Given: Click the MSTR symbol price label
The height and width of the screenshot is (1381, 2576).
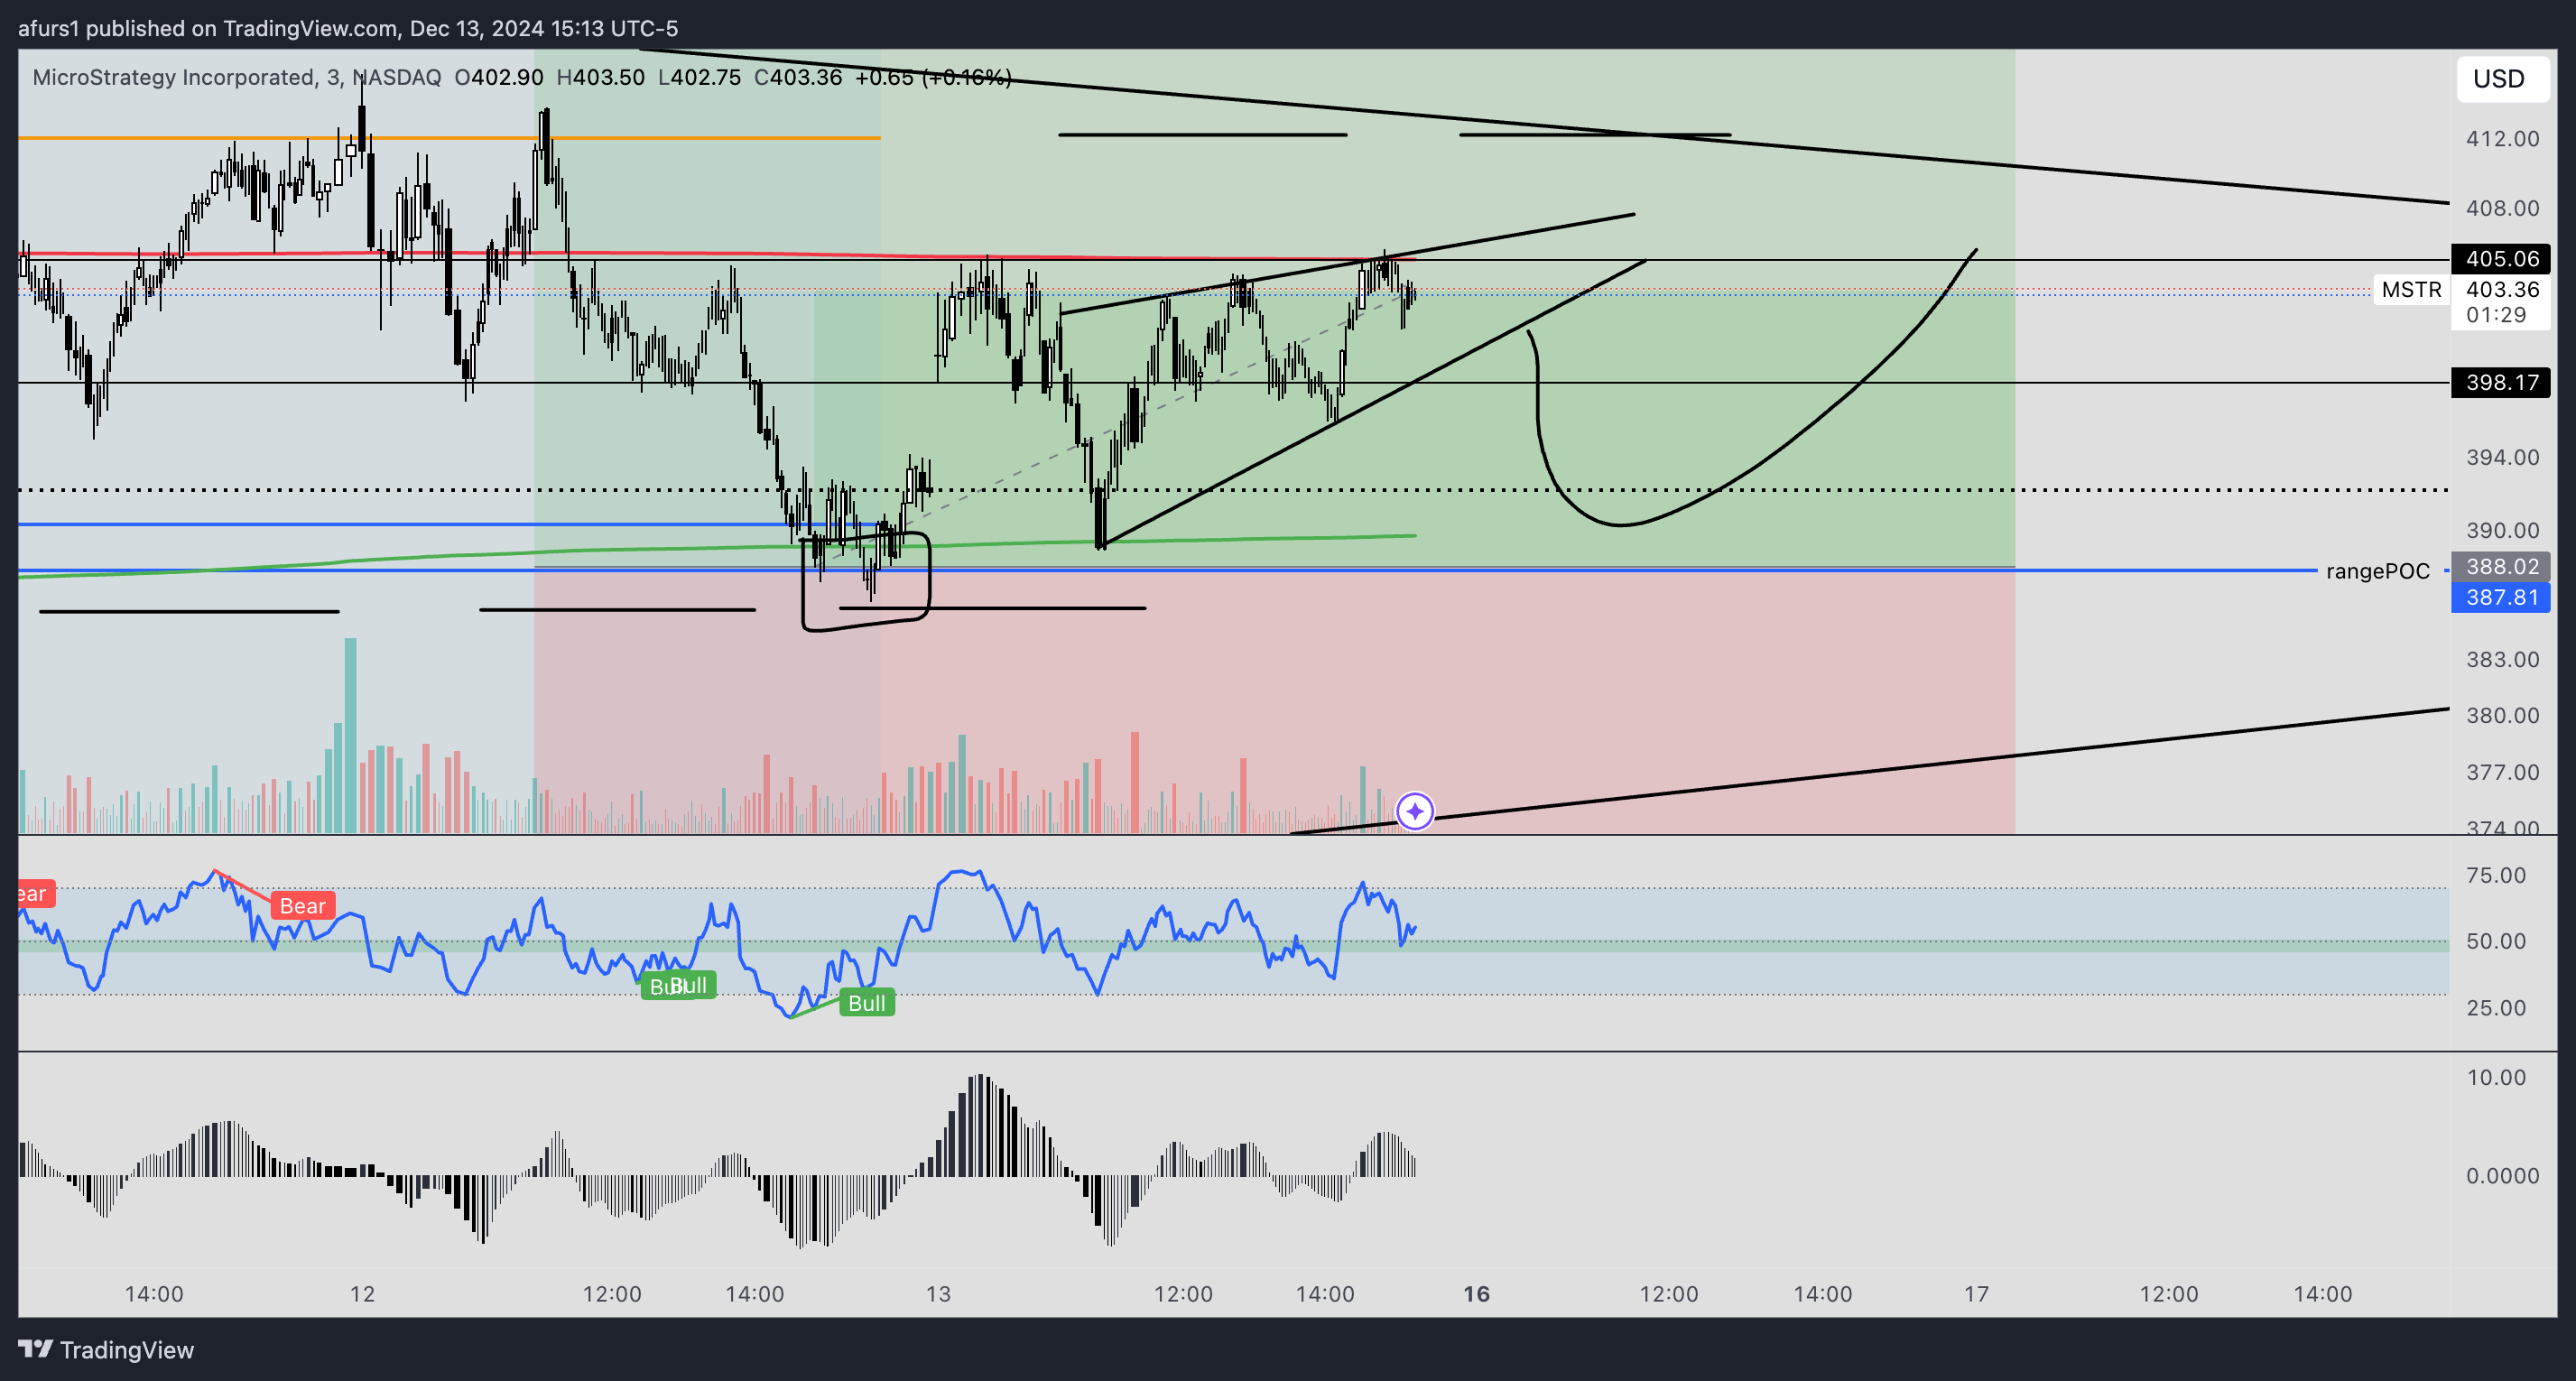Looking at the screenshot, I should tap(2410, 290).
